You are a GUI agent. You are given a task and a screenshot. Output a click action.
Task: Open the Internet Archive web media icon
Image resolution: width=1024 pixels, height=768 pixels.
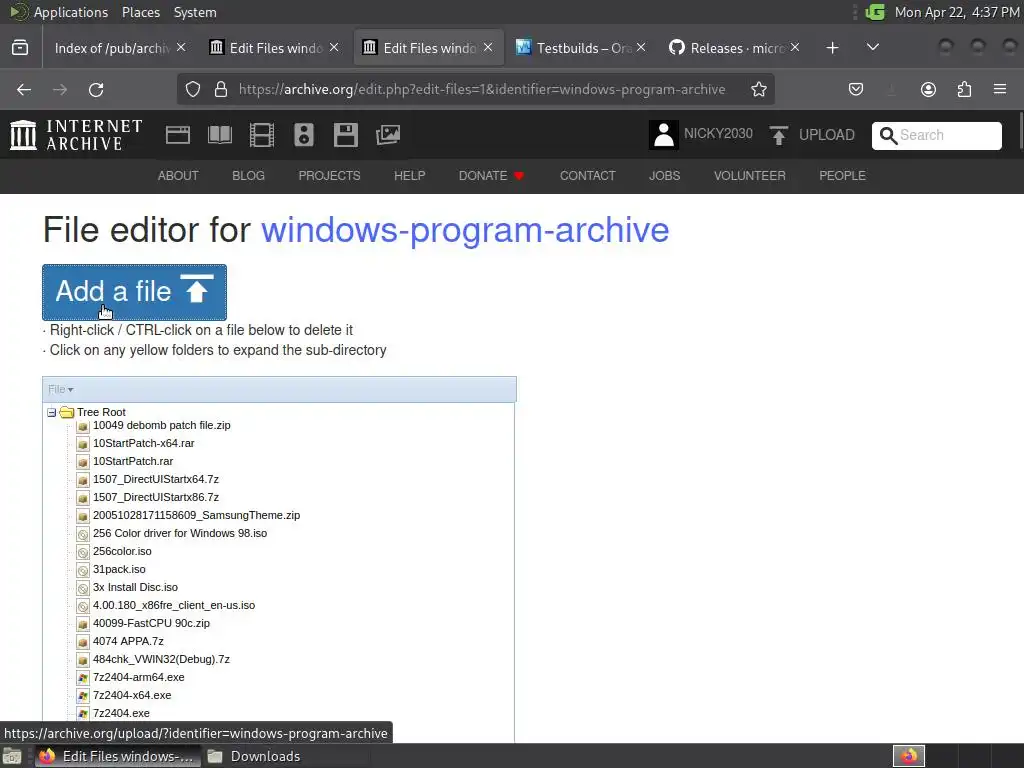point(178,135)
